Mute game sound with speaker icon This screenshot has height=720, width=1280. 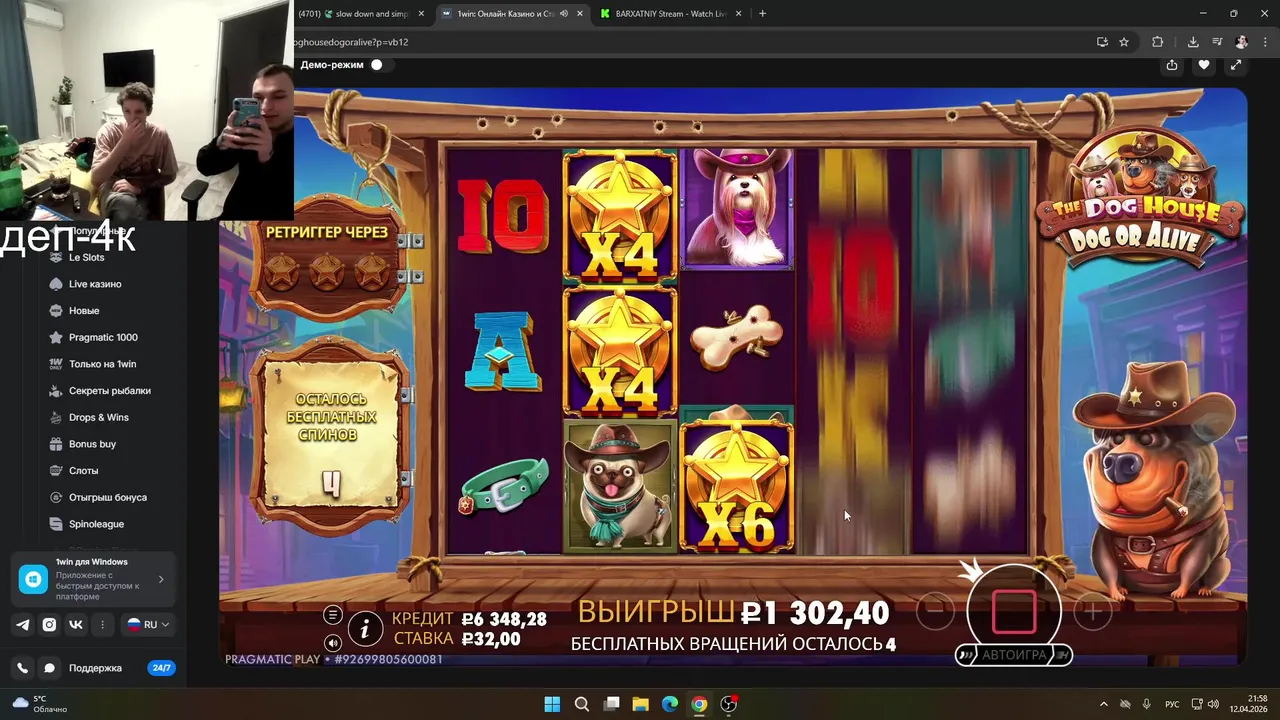coord(333,643)
